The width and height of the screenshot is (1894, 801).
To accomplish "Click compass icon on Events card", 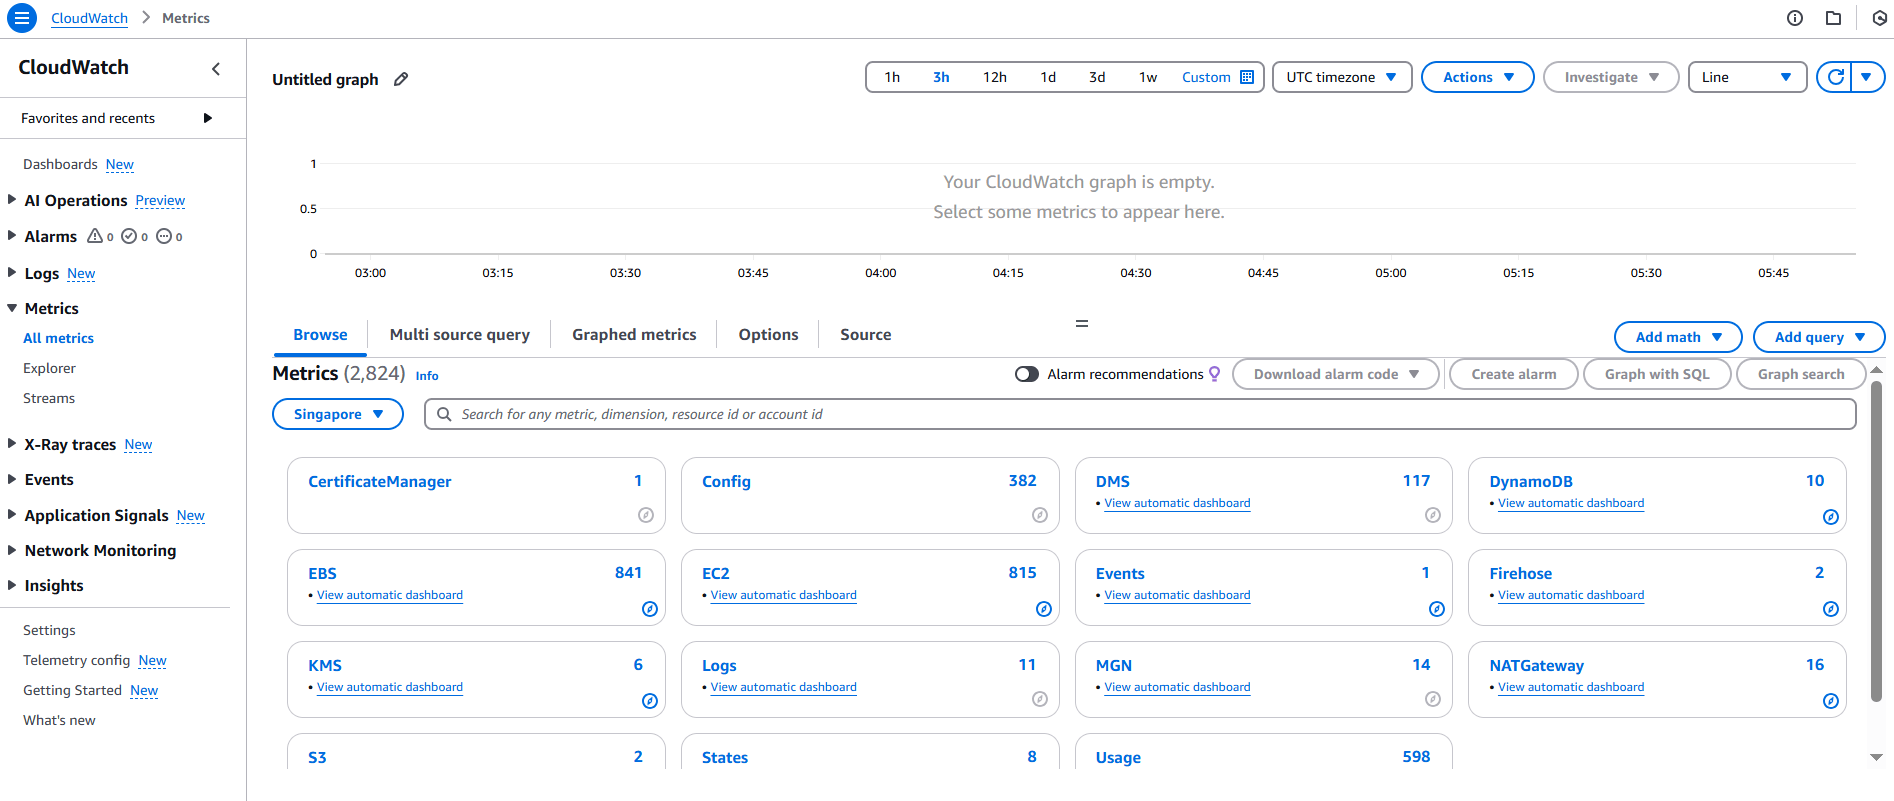I will point(1437,609).
